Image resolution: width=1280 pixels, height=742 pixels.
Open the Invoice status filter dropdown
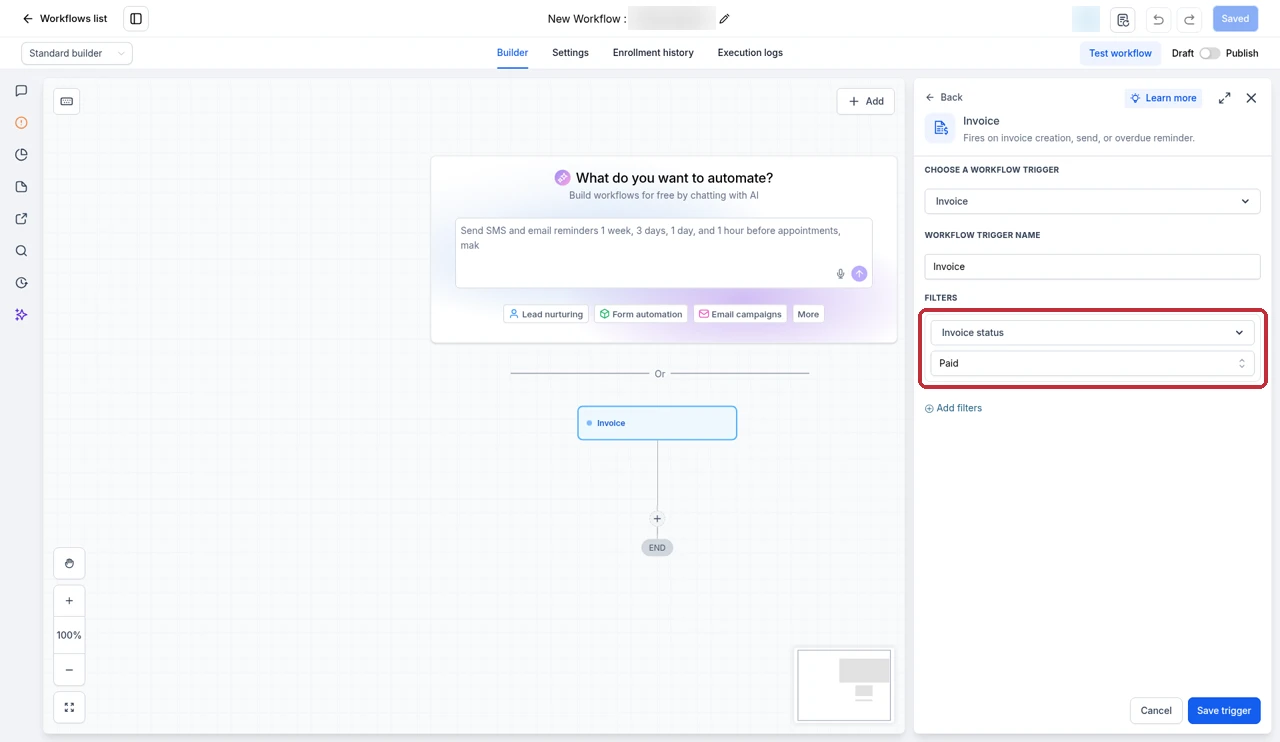click(x=1092, y=332)
